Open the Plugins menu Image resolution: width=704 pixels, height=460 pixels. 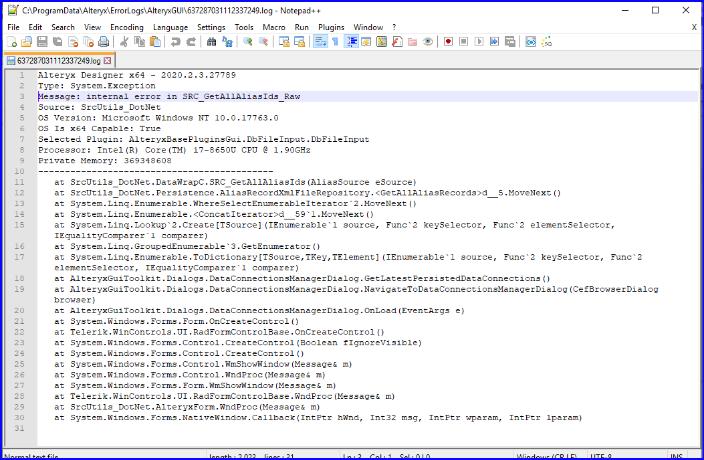(331, 27)
